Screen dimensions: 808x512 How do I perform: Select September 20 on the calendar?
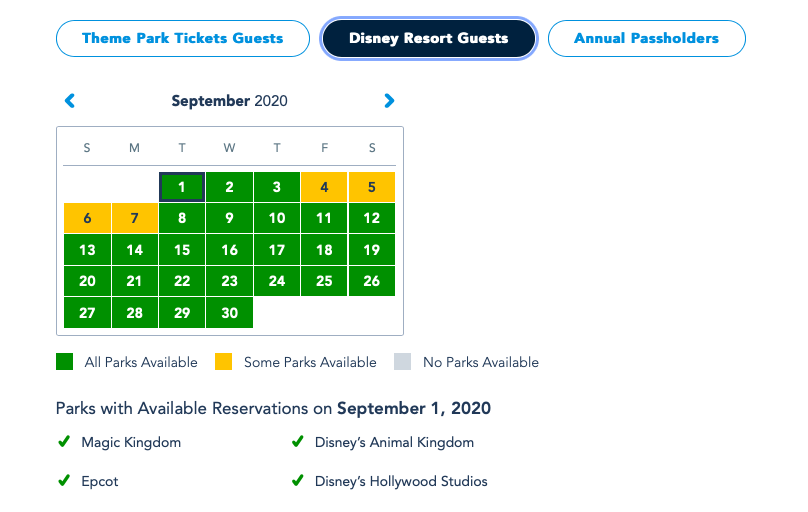[x=87, y=281]
